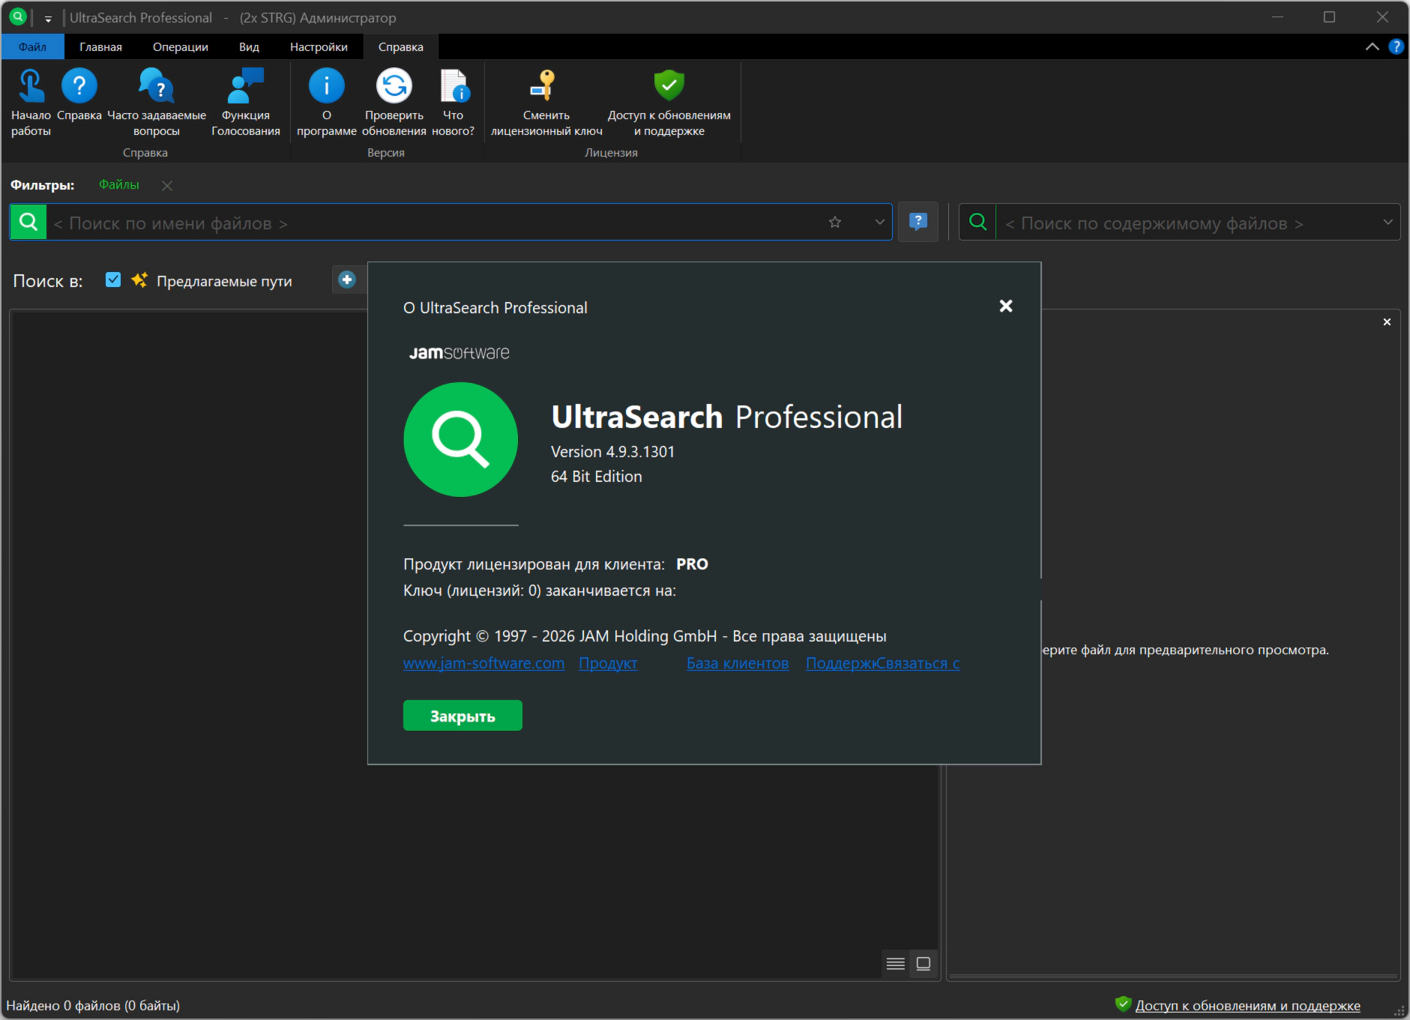This screenshot has width=1410, height=1020.
Task: Click the star favorites icon in search box
Action: pyautogui.click(x=835, y=222)
